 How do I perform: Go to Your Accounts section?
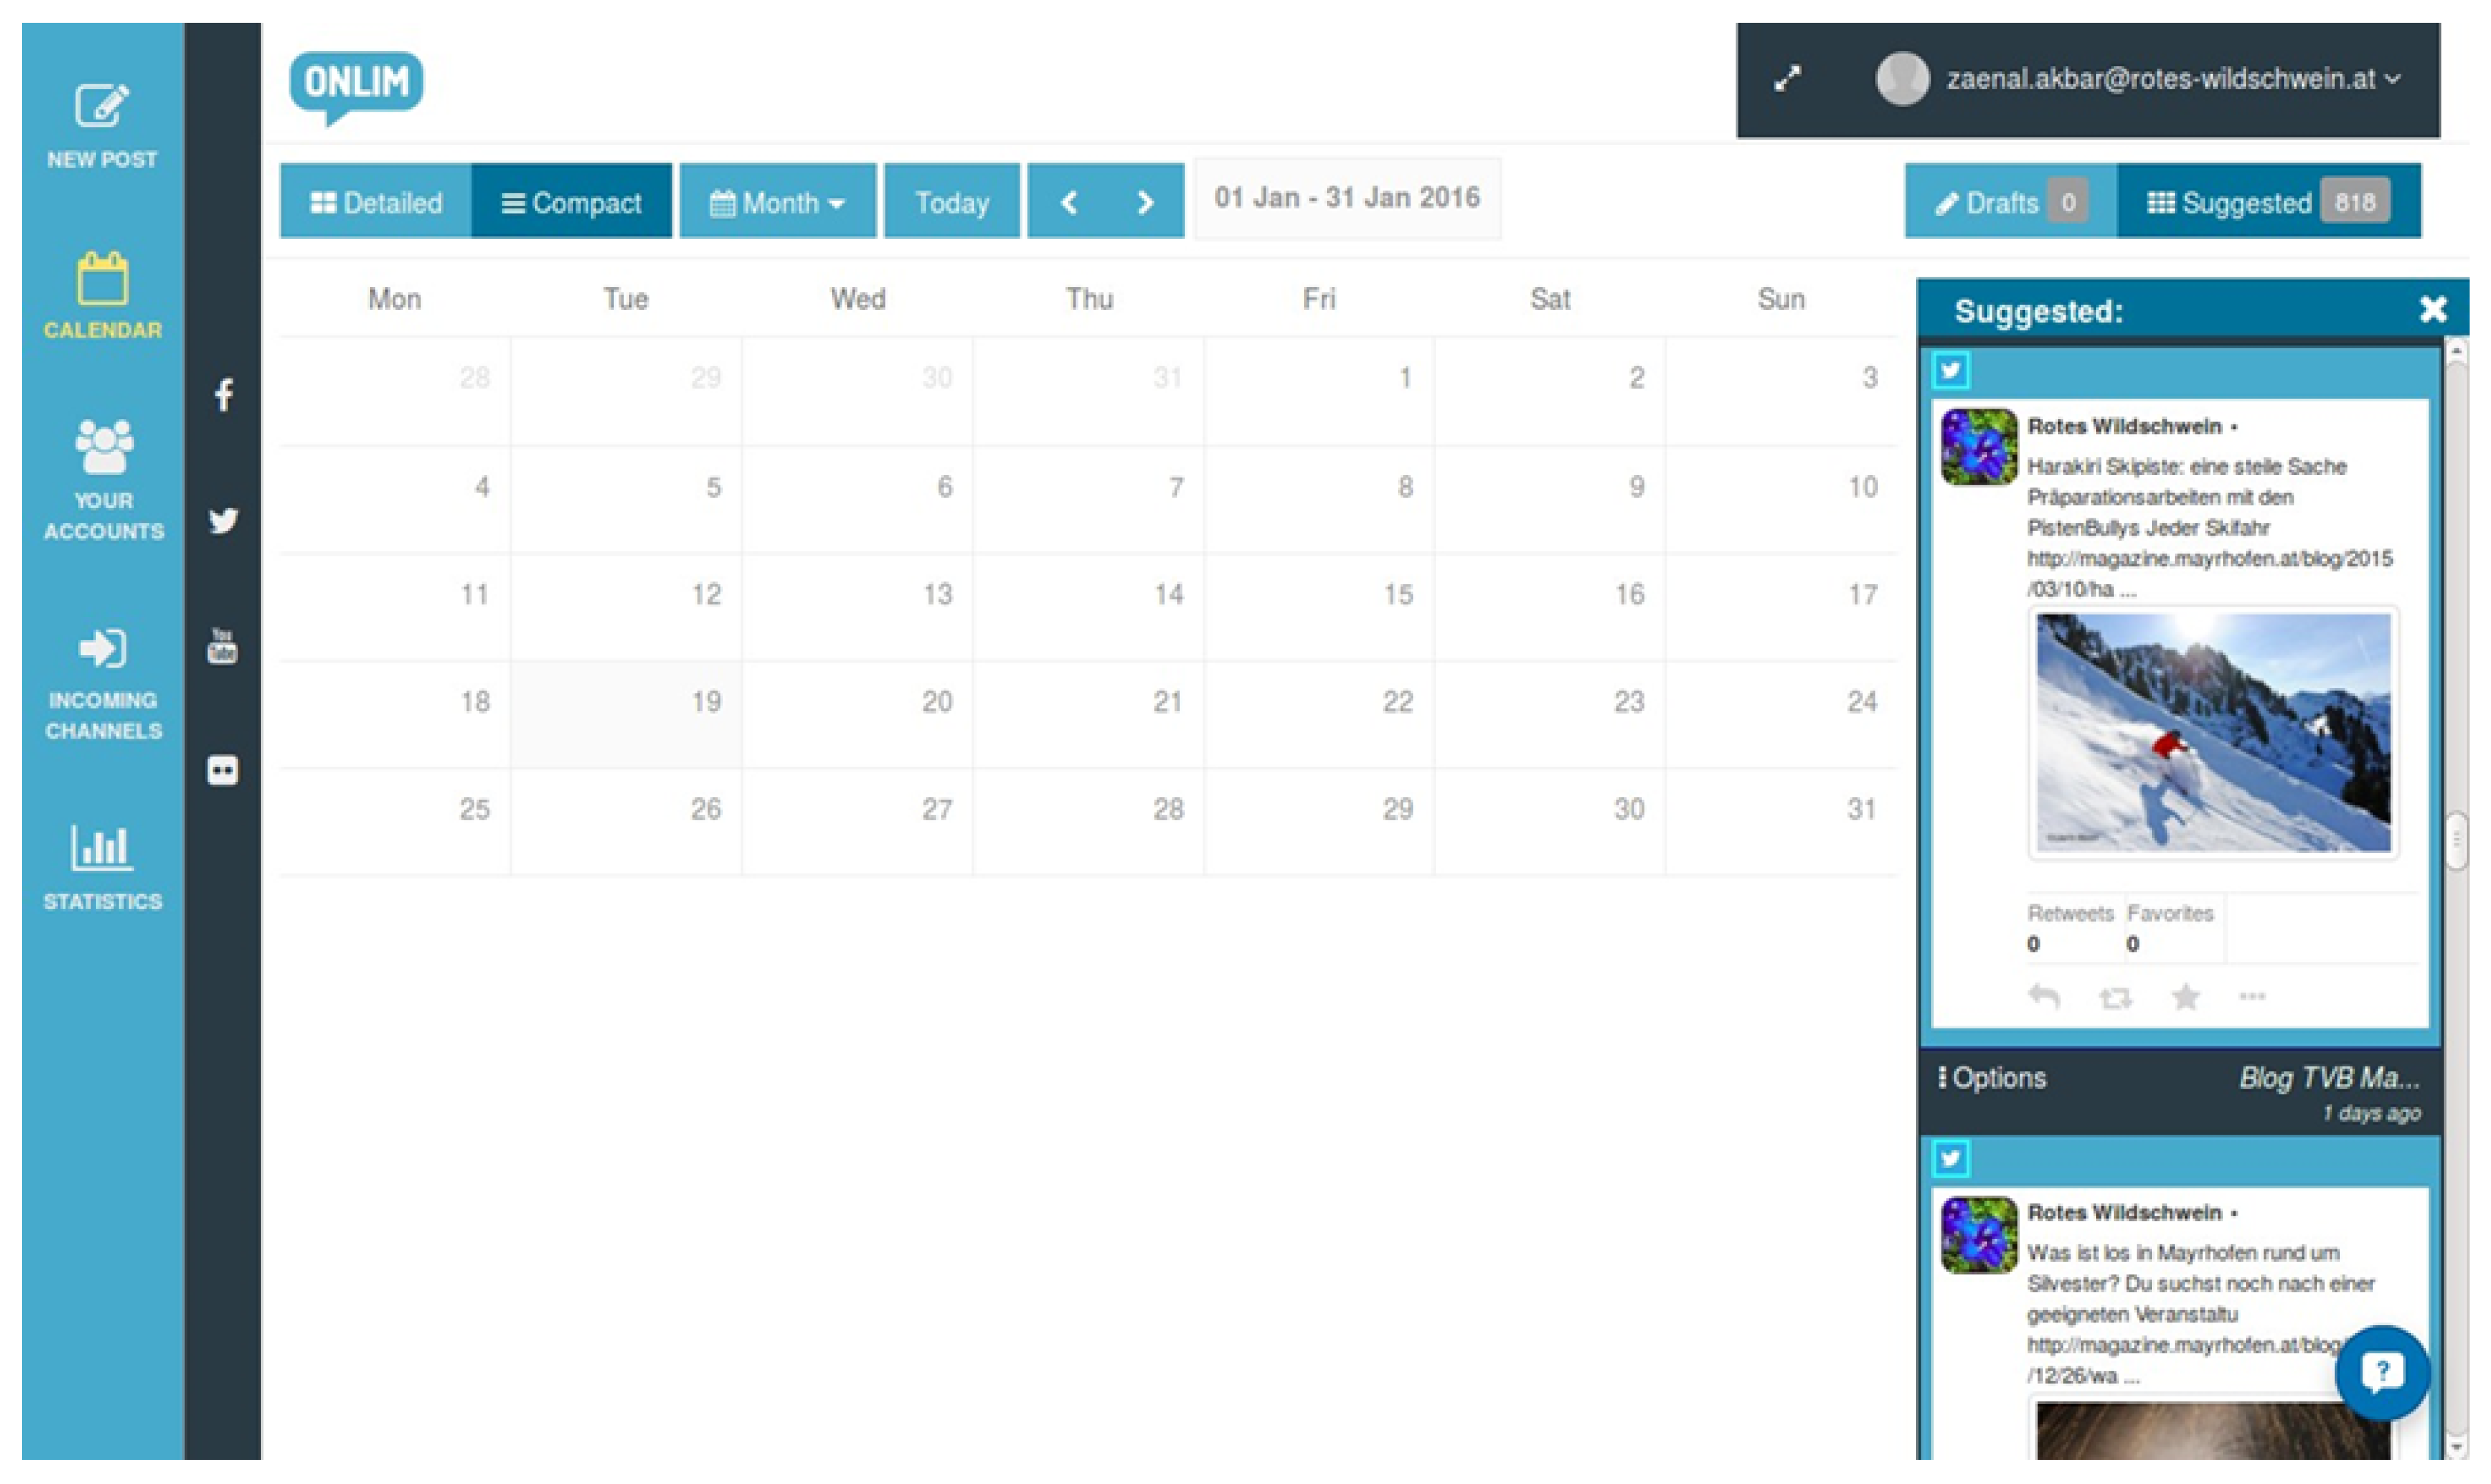click(x=102, y=481)
